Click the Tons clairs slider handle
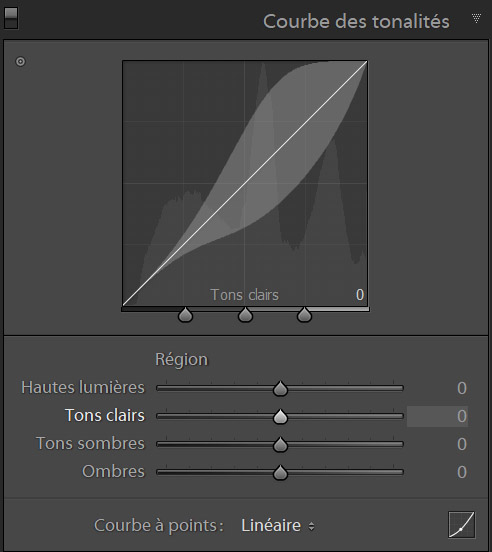This screenshot has height=552, width=492. pyautogui.click(x=280, y=416)
